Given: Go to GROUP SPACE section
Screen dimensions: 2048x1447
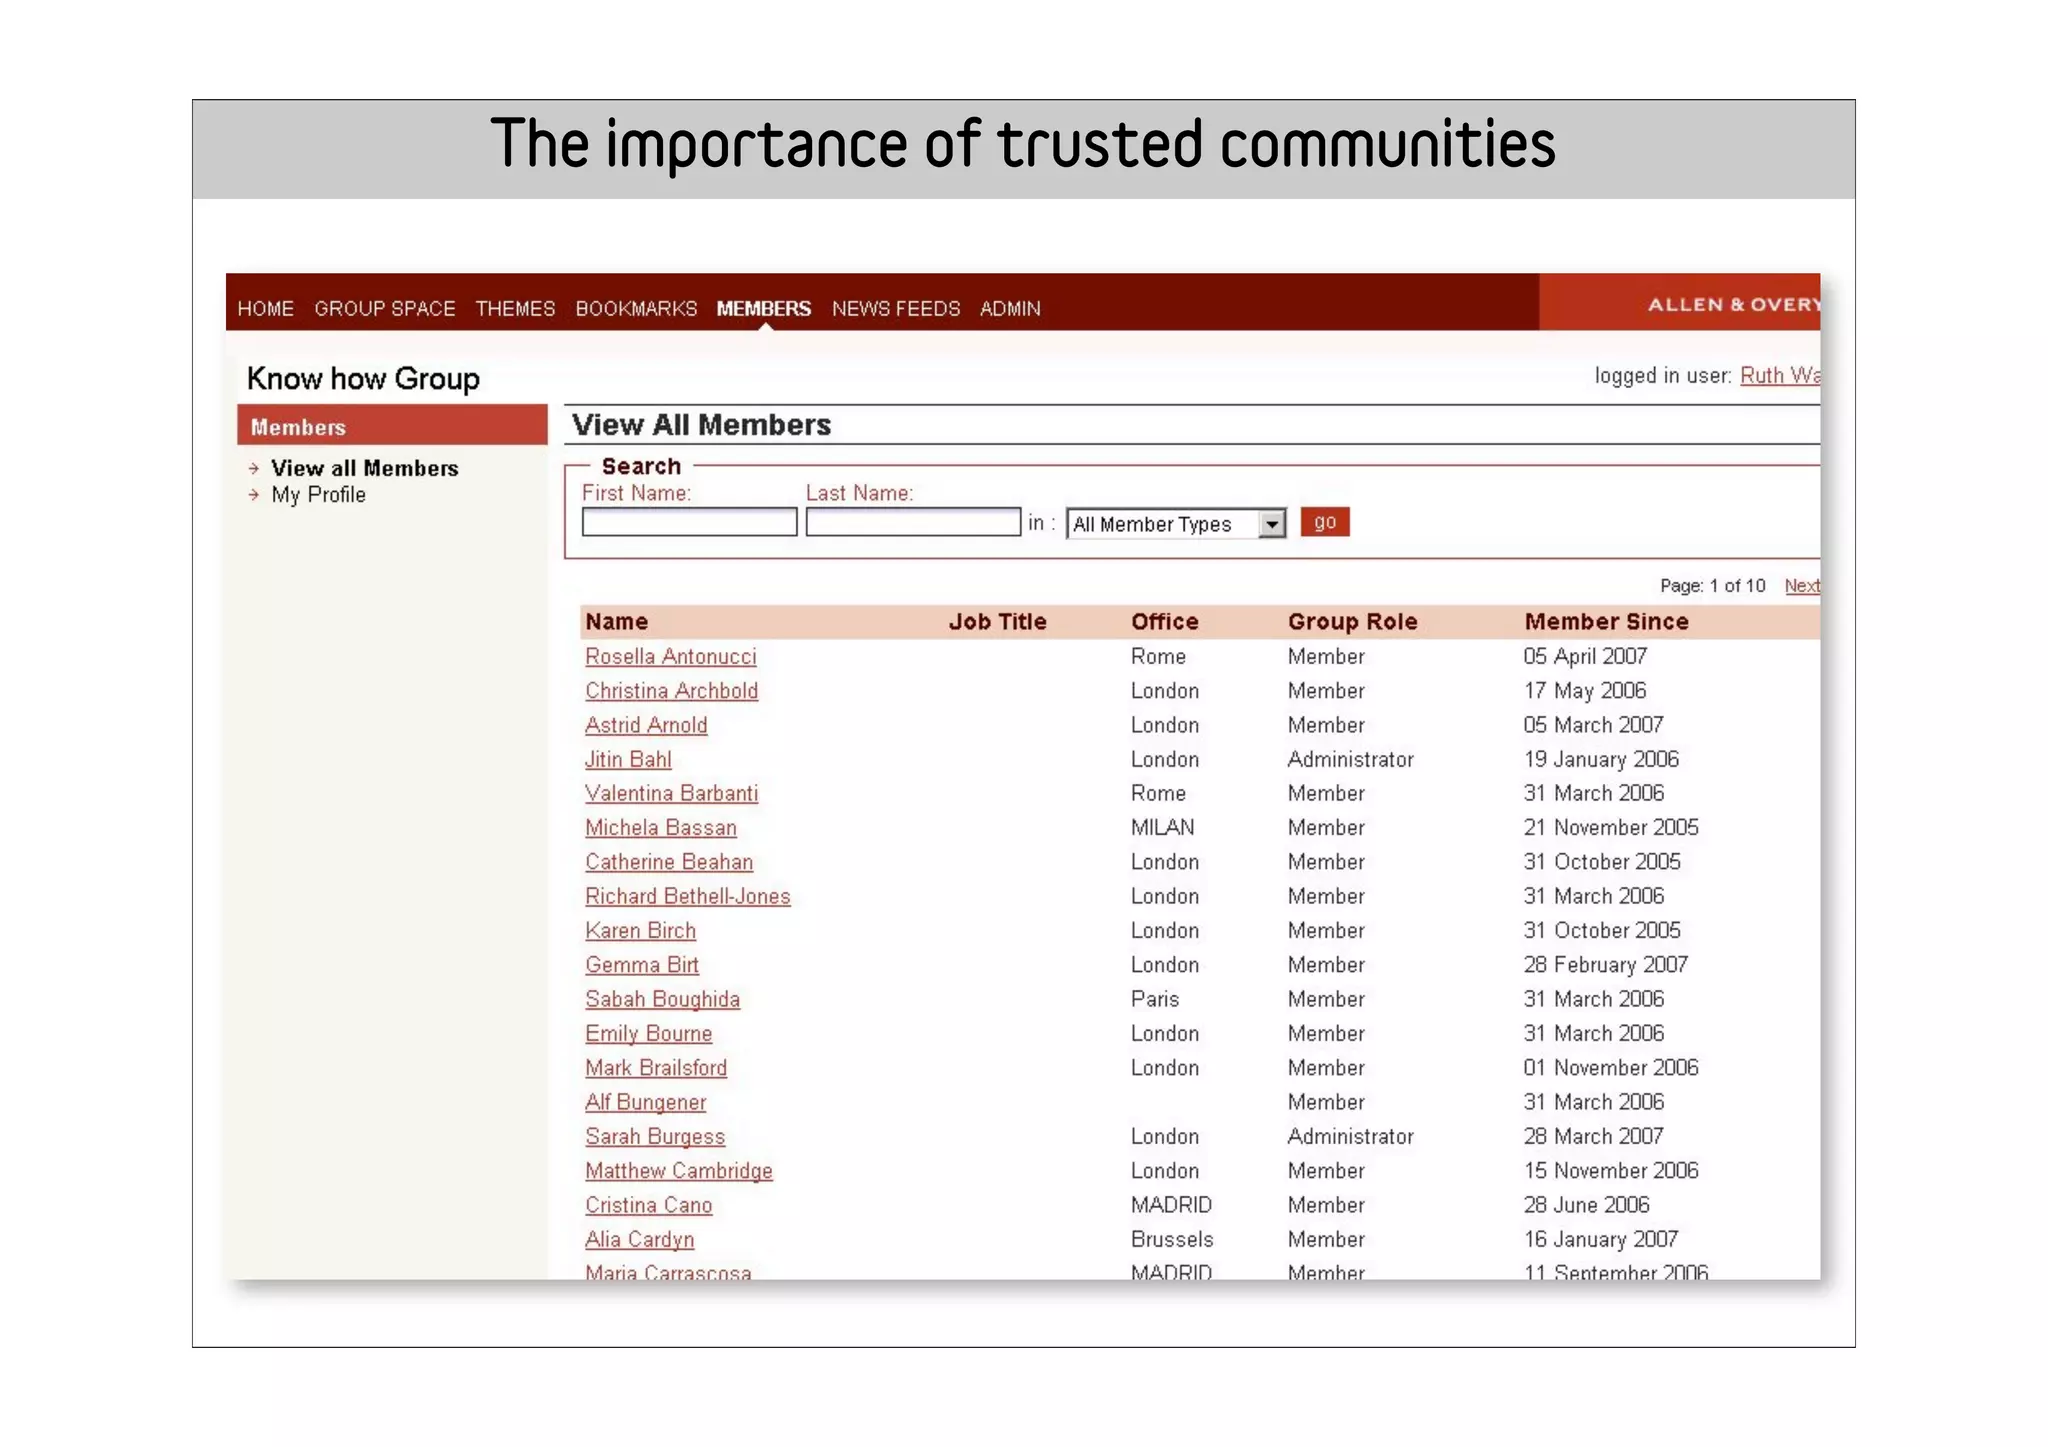Looking at the screenshot, I should pos(385,309).
